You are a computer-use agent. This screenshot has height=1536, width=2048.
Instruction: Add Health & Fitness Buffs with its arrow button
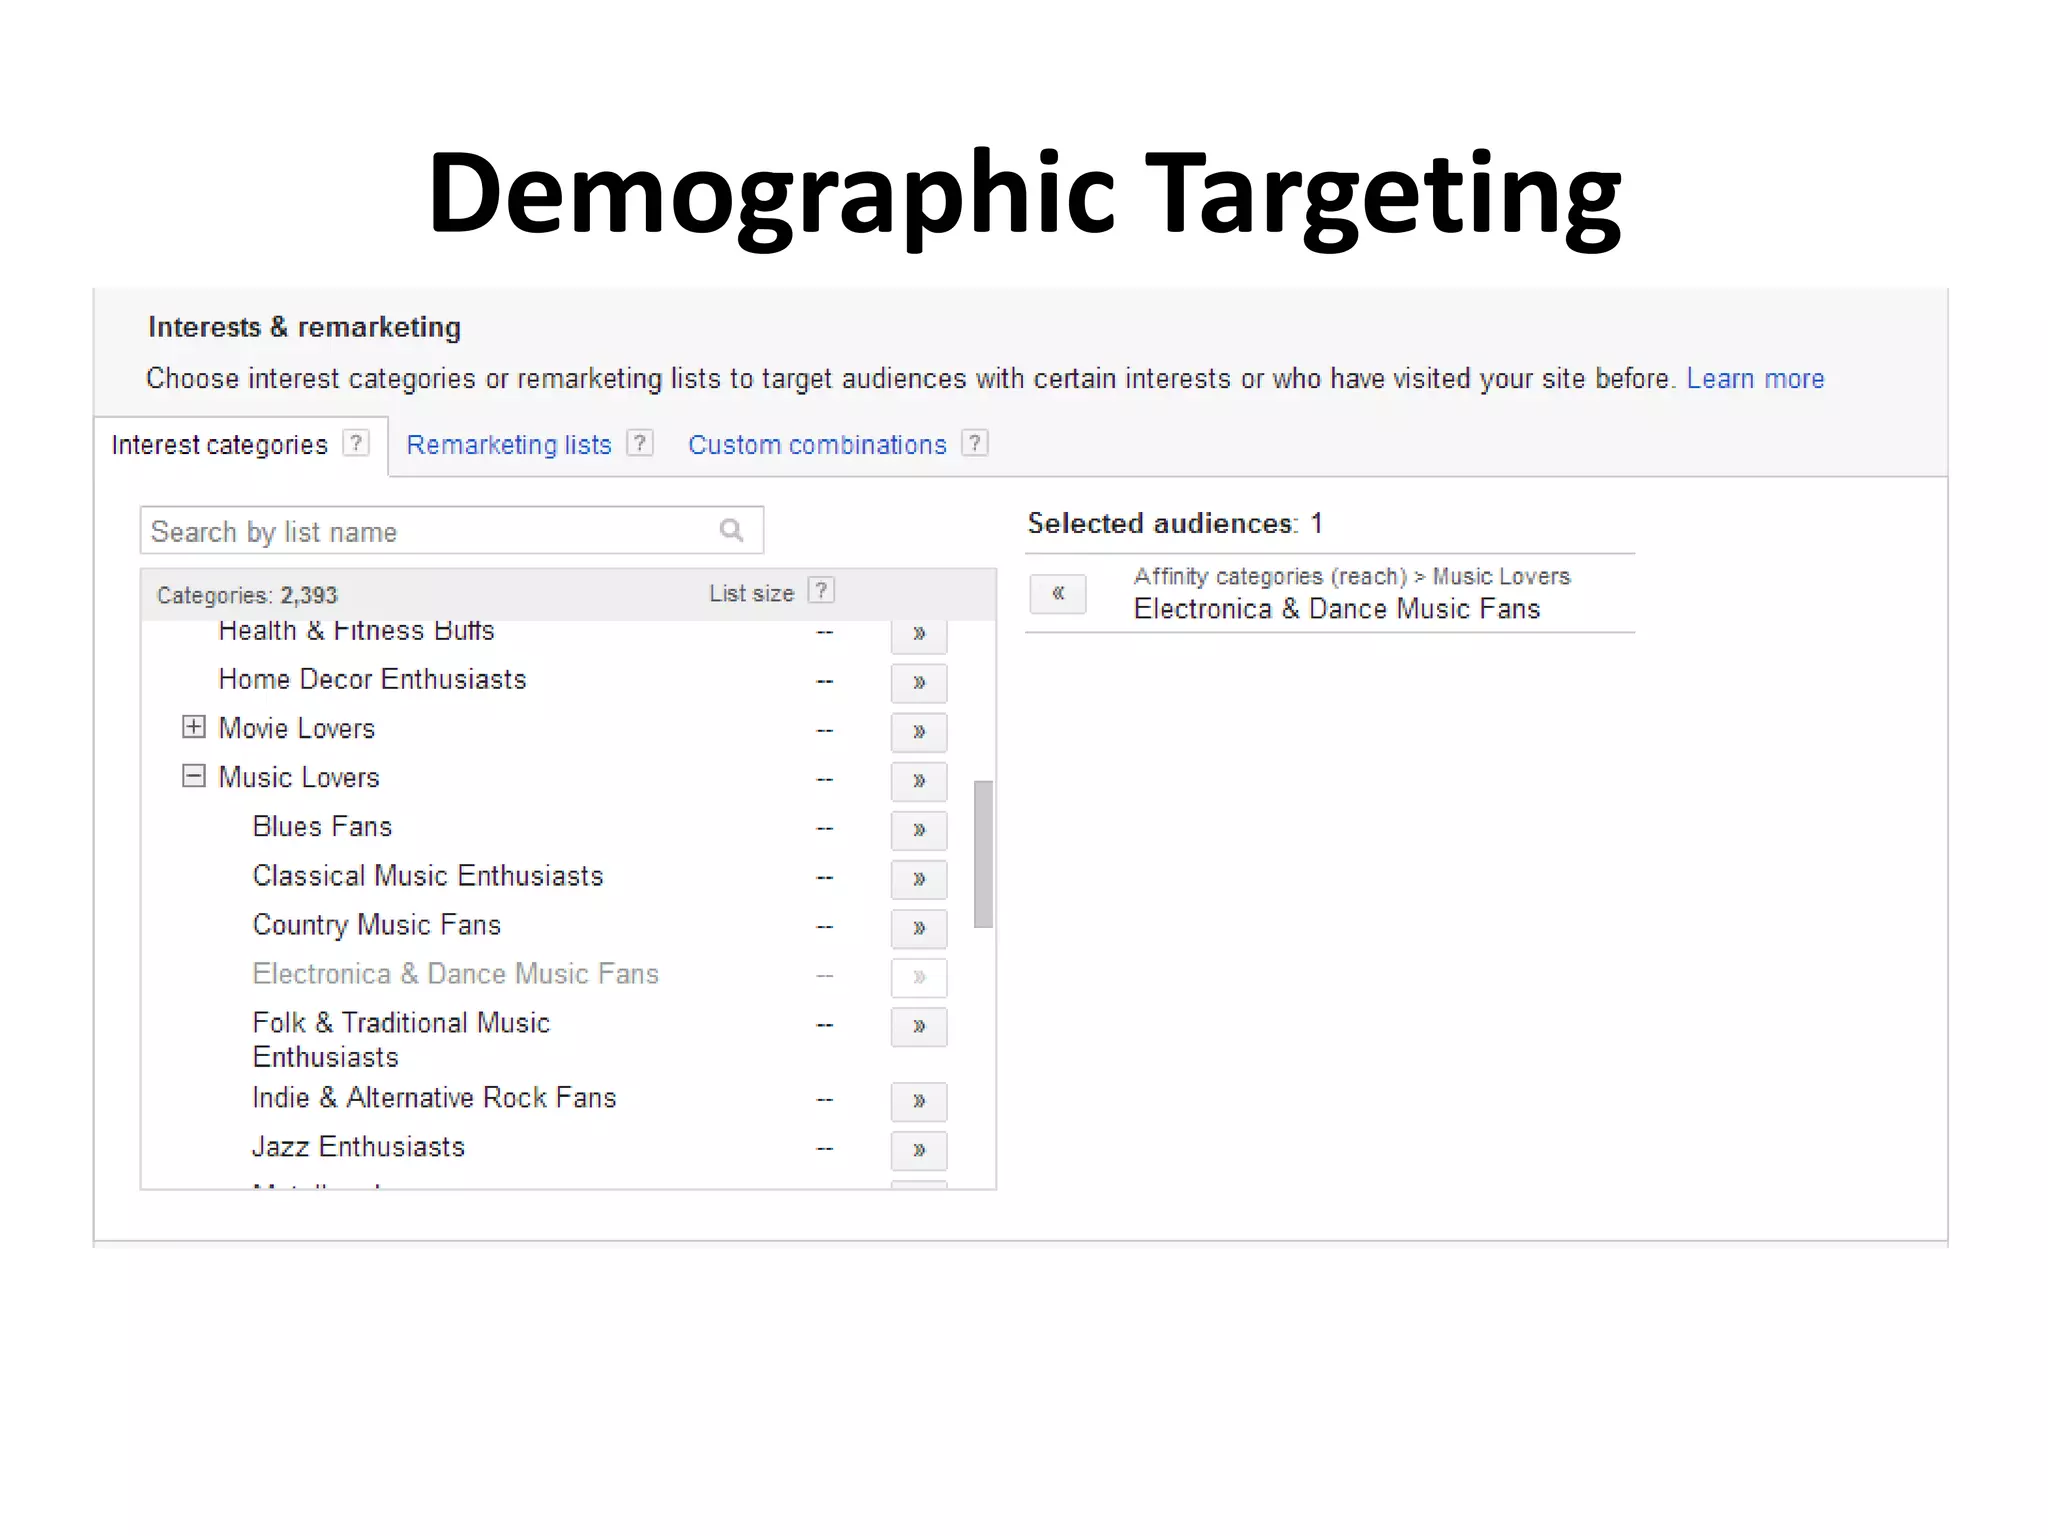click(x=918, y=636)
